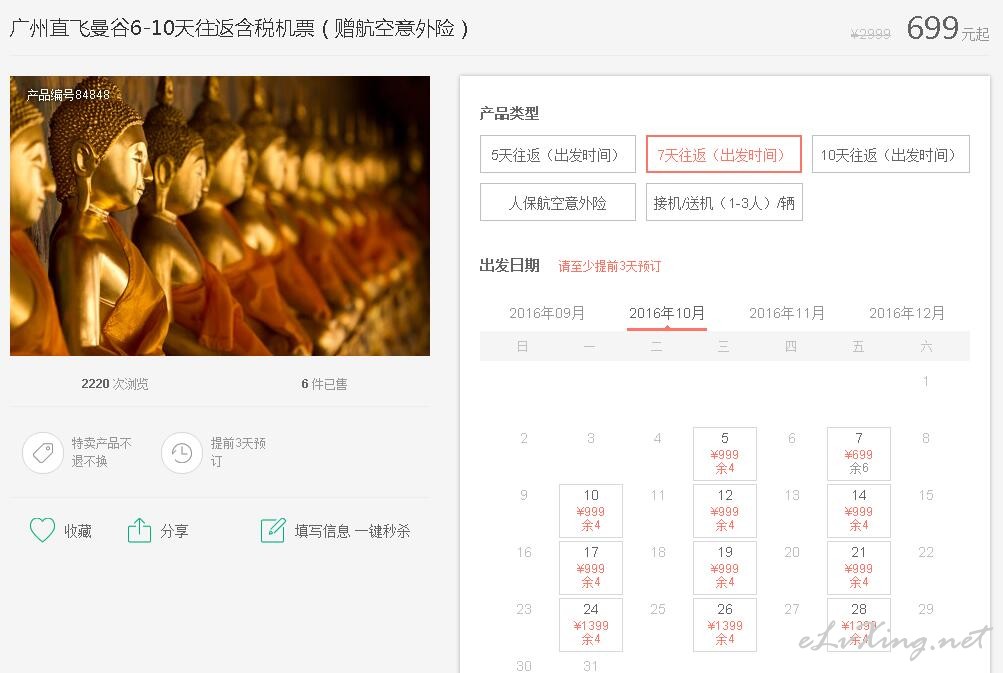Click the heart favorite icon
Image resolution: width=1003 pixels, height=673 pixels.
(42, 530)
